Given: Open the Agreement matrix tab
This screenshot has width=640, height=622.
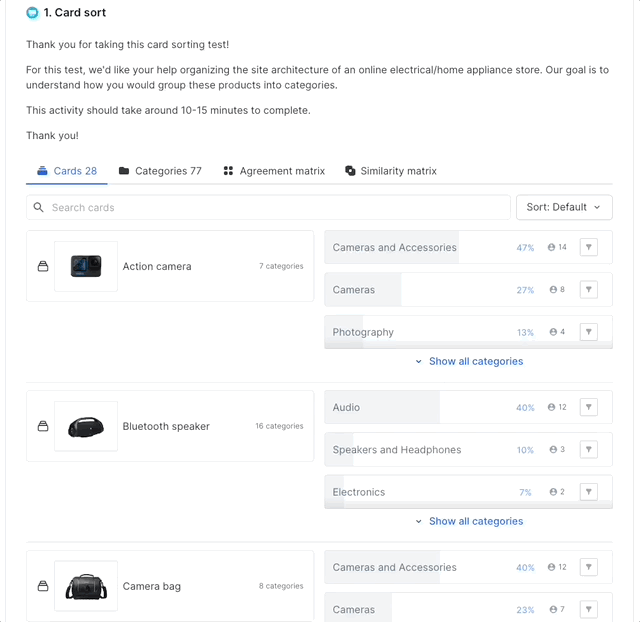Looking at the screenshot, I should [x=274, y=171].
